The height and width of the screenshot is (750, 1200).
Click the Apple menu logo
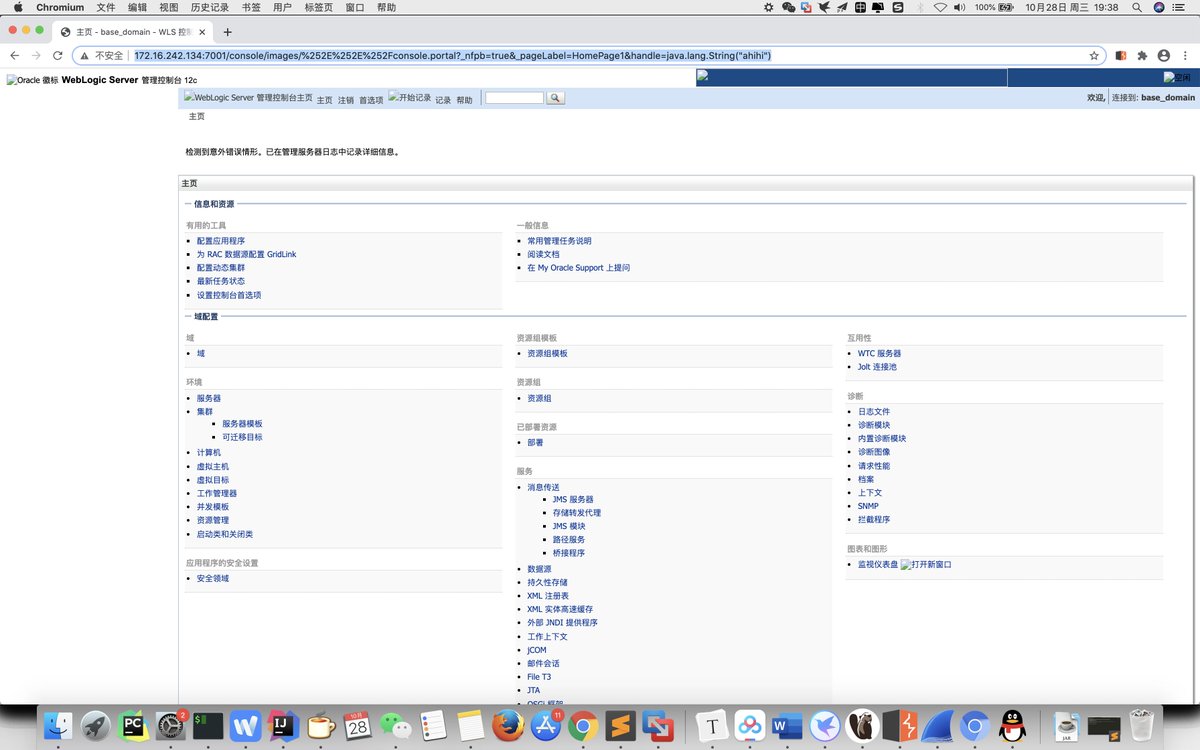click(x=18, y=7)
